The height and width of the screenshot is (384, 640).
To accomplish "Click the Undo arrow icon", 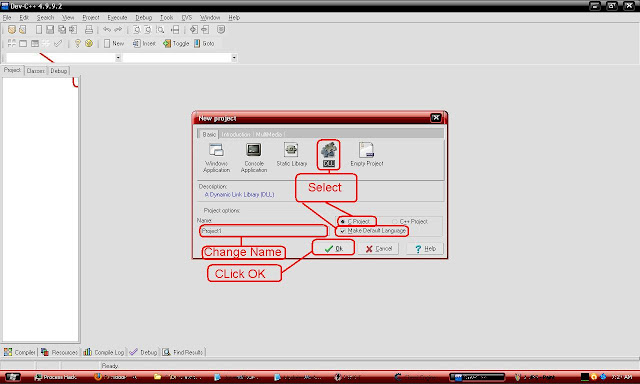I will coord(107,29).
